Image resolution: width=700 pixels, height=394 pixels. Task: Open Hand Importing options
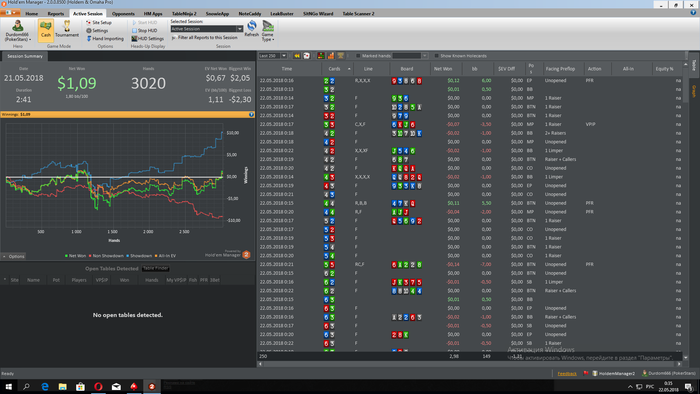point(105,39)
